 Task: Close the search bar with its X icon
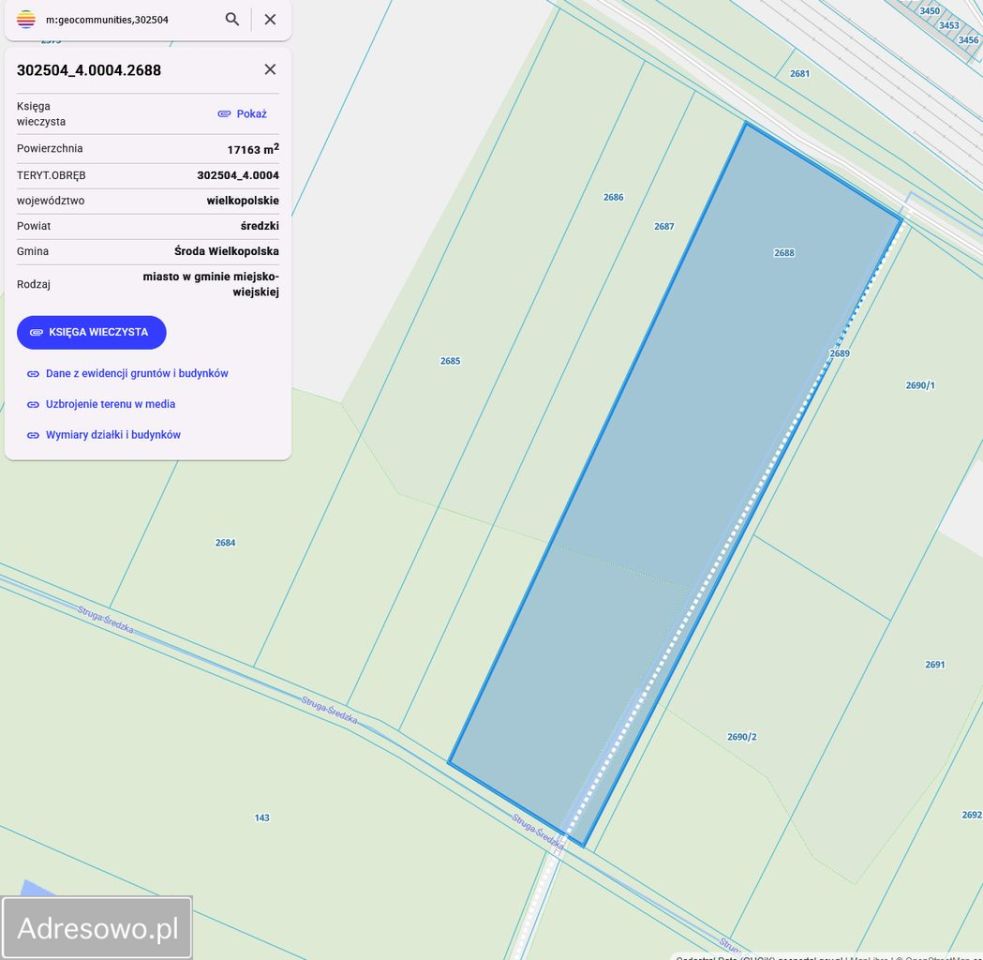pos(269,19)
